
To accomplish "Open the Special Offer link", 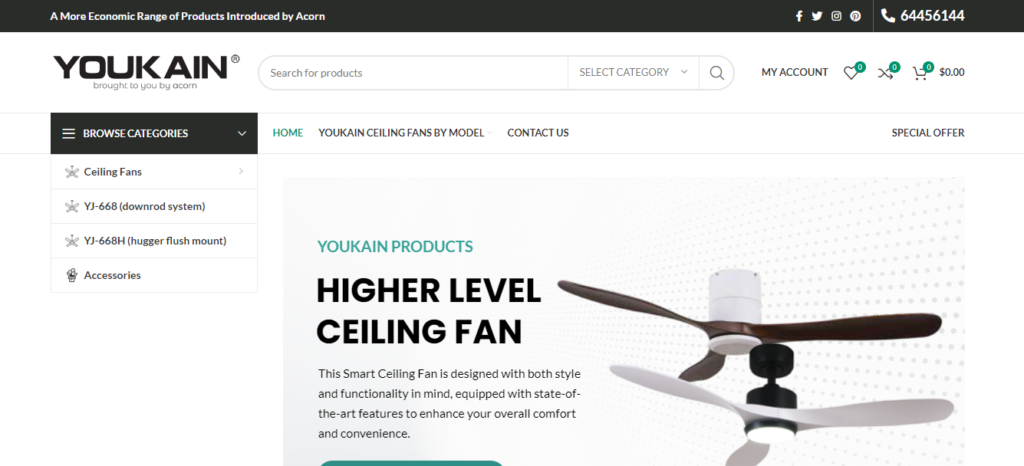I will [x=928, y=133].
